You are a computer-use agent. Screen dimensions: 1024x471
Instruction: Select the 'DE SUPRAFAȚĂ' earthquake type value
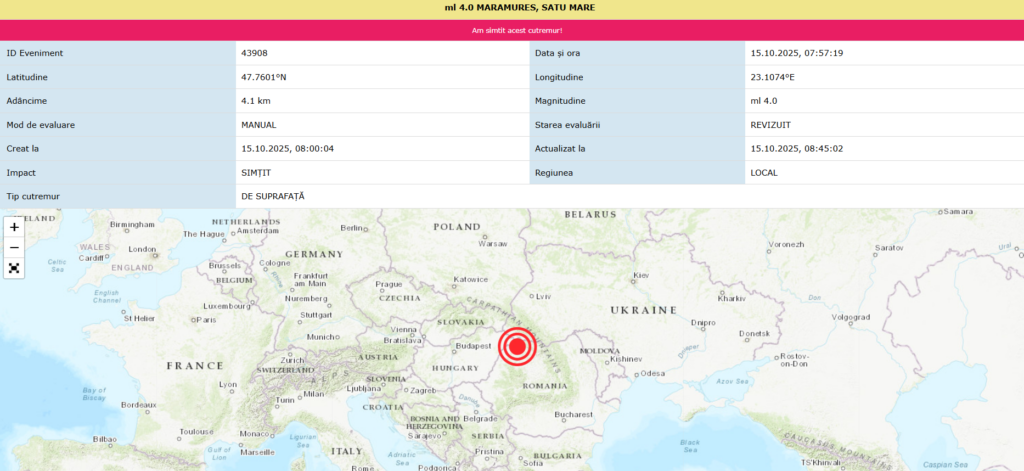click(x=272, y=197)
